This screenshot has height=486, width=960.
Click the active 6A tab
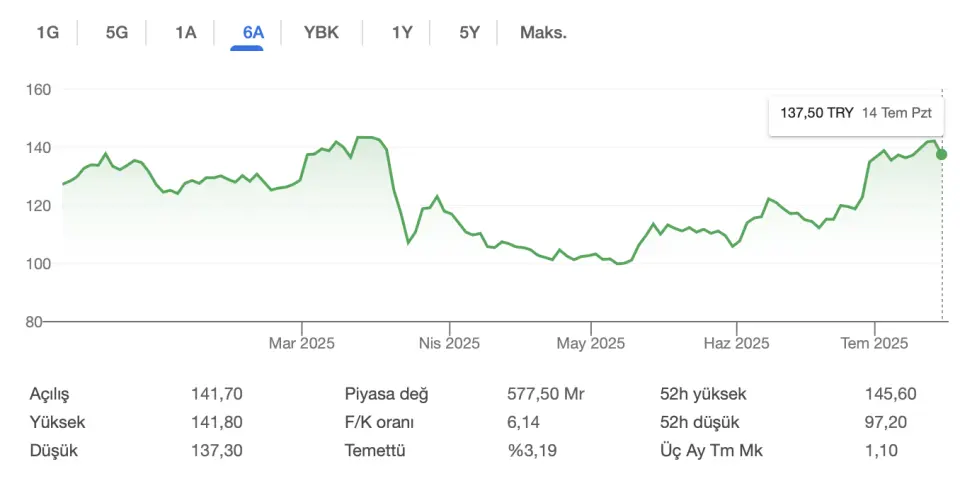(x=253, y=32)
